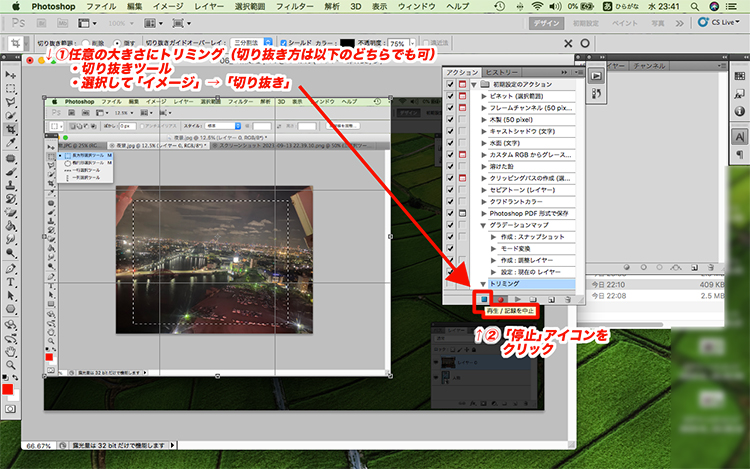This screenshot has height=469, width=750.
Task: Open the Character panel icon
Action: 739,137
